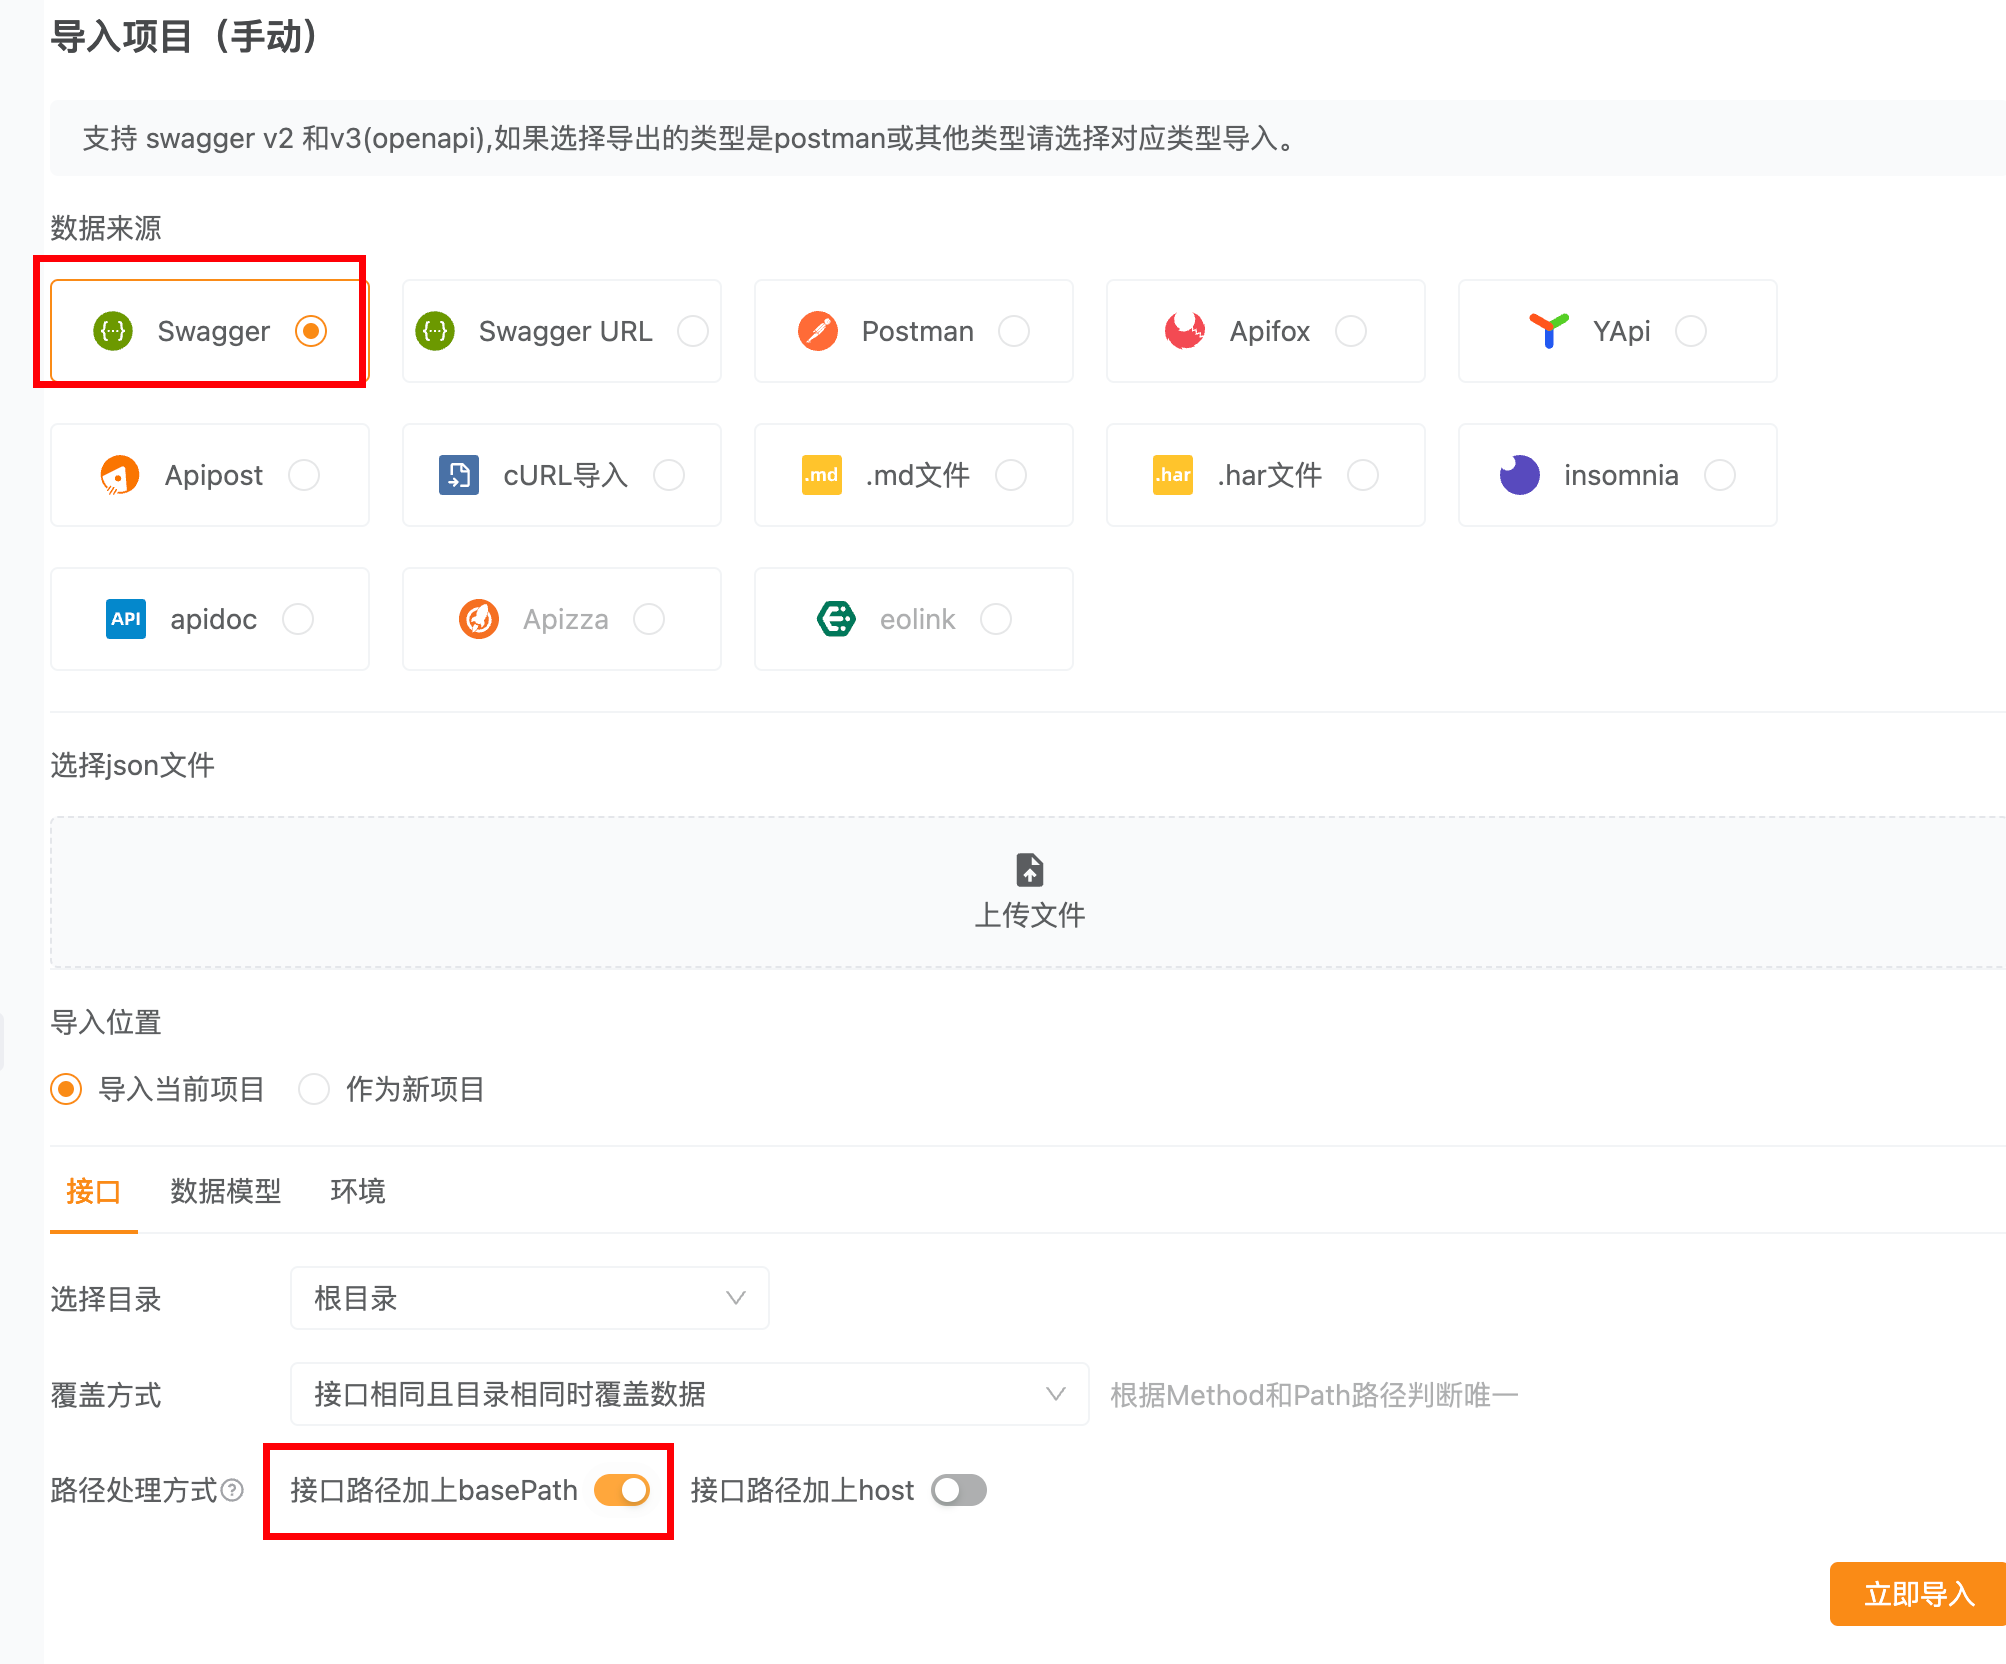This screenshot has width=2006, height=1664.
Task: Select the Postman radio button
Action: (1014, 331)
